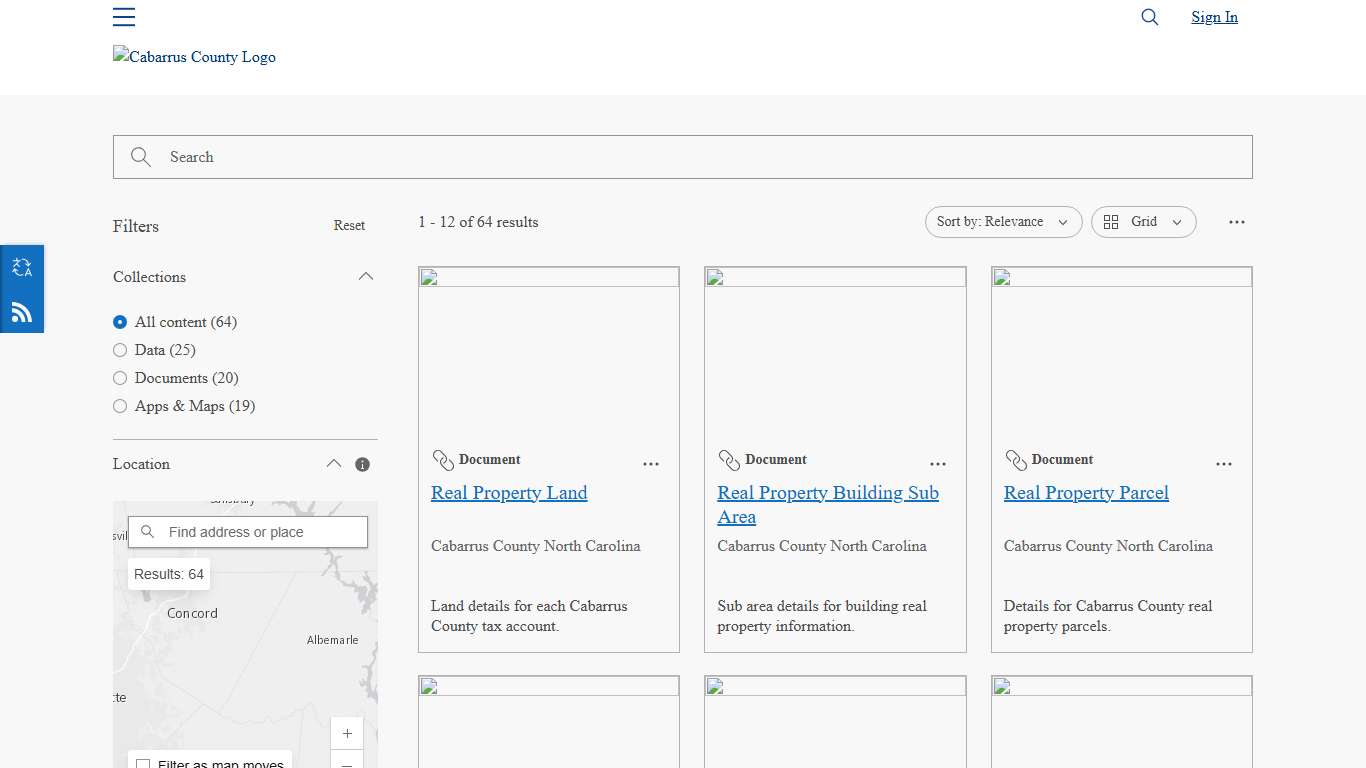Click the search magnifier icon in the header

click(x=1149, y=17)
